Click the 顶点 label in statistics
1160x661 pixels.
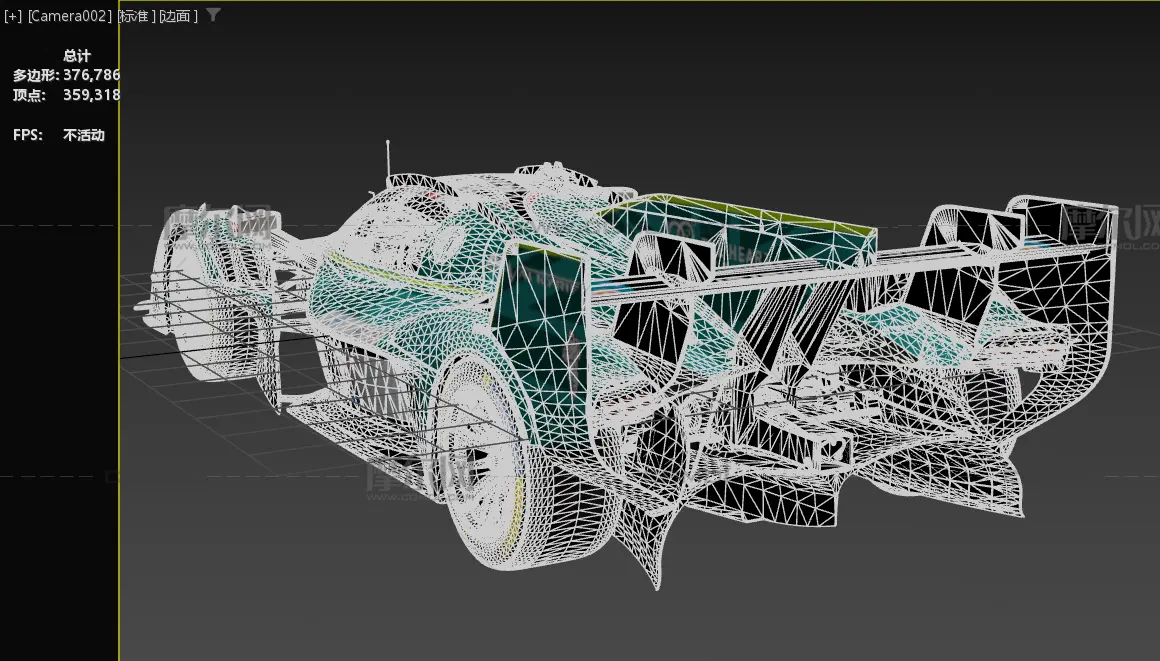point(29,95)
